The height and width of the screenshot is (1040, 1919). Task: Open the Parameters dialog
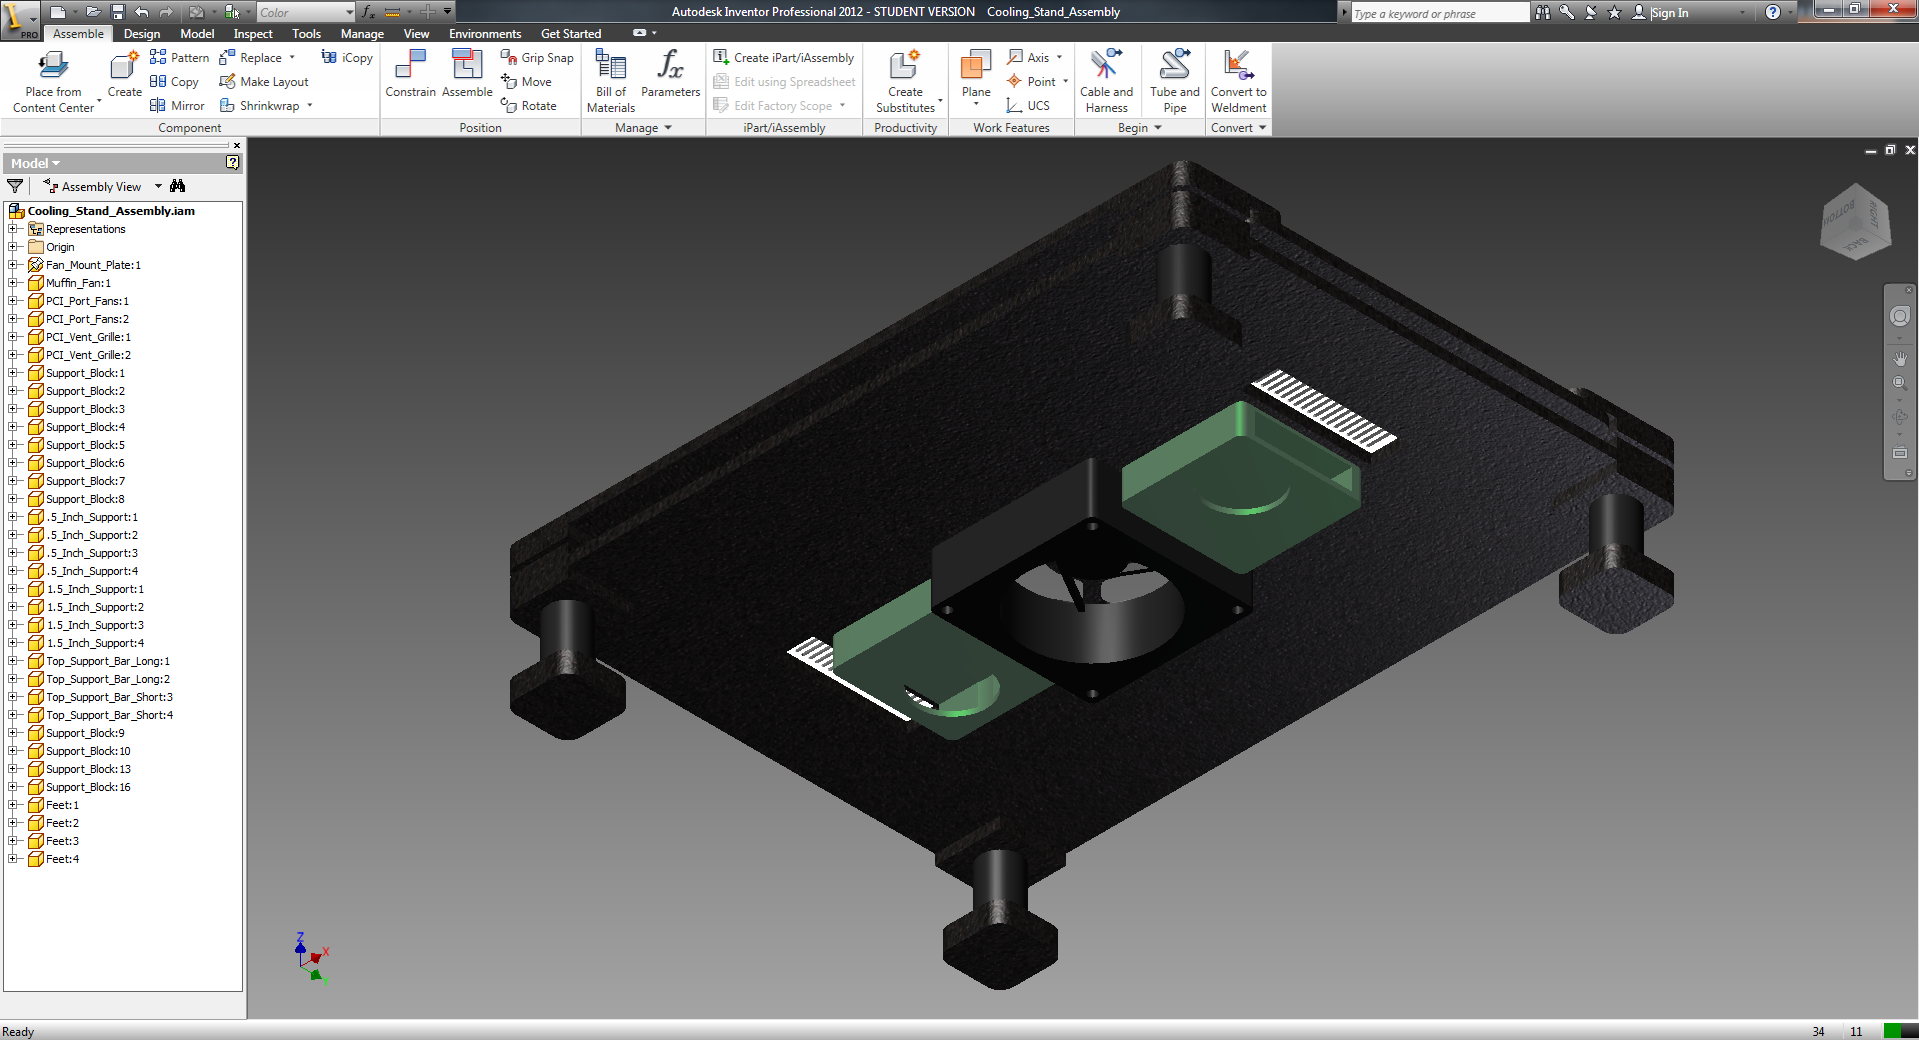coord(670,74)
